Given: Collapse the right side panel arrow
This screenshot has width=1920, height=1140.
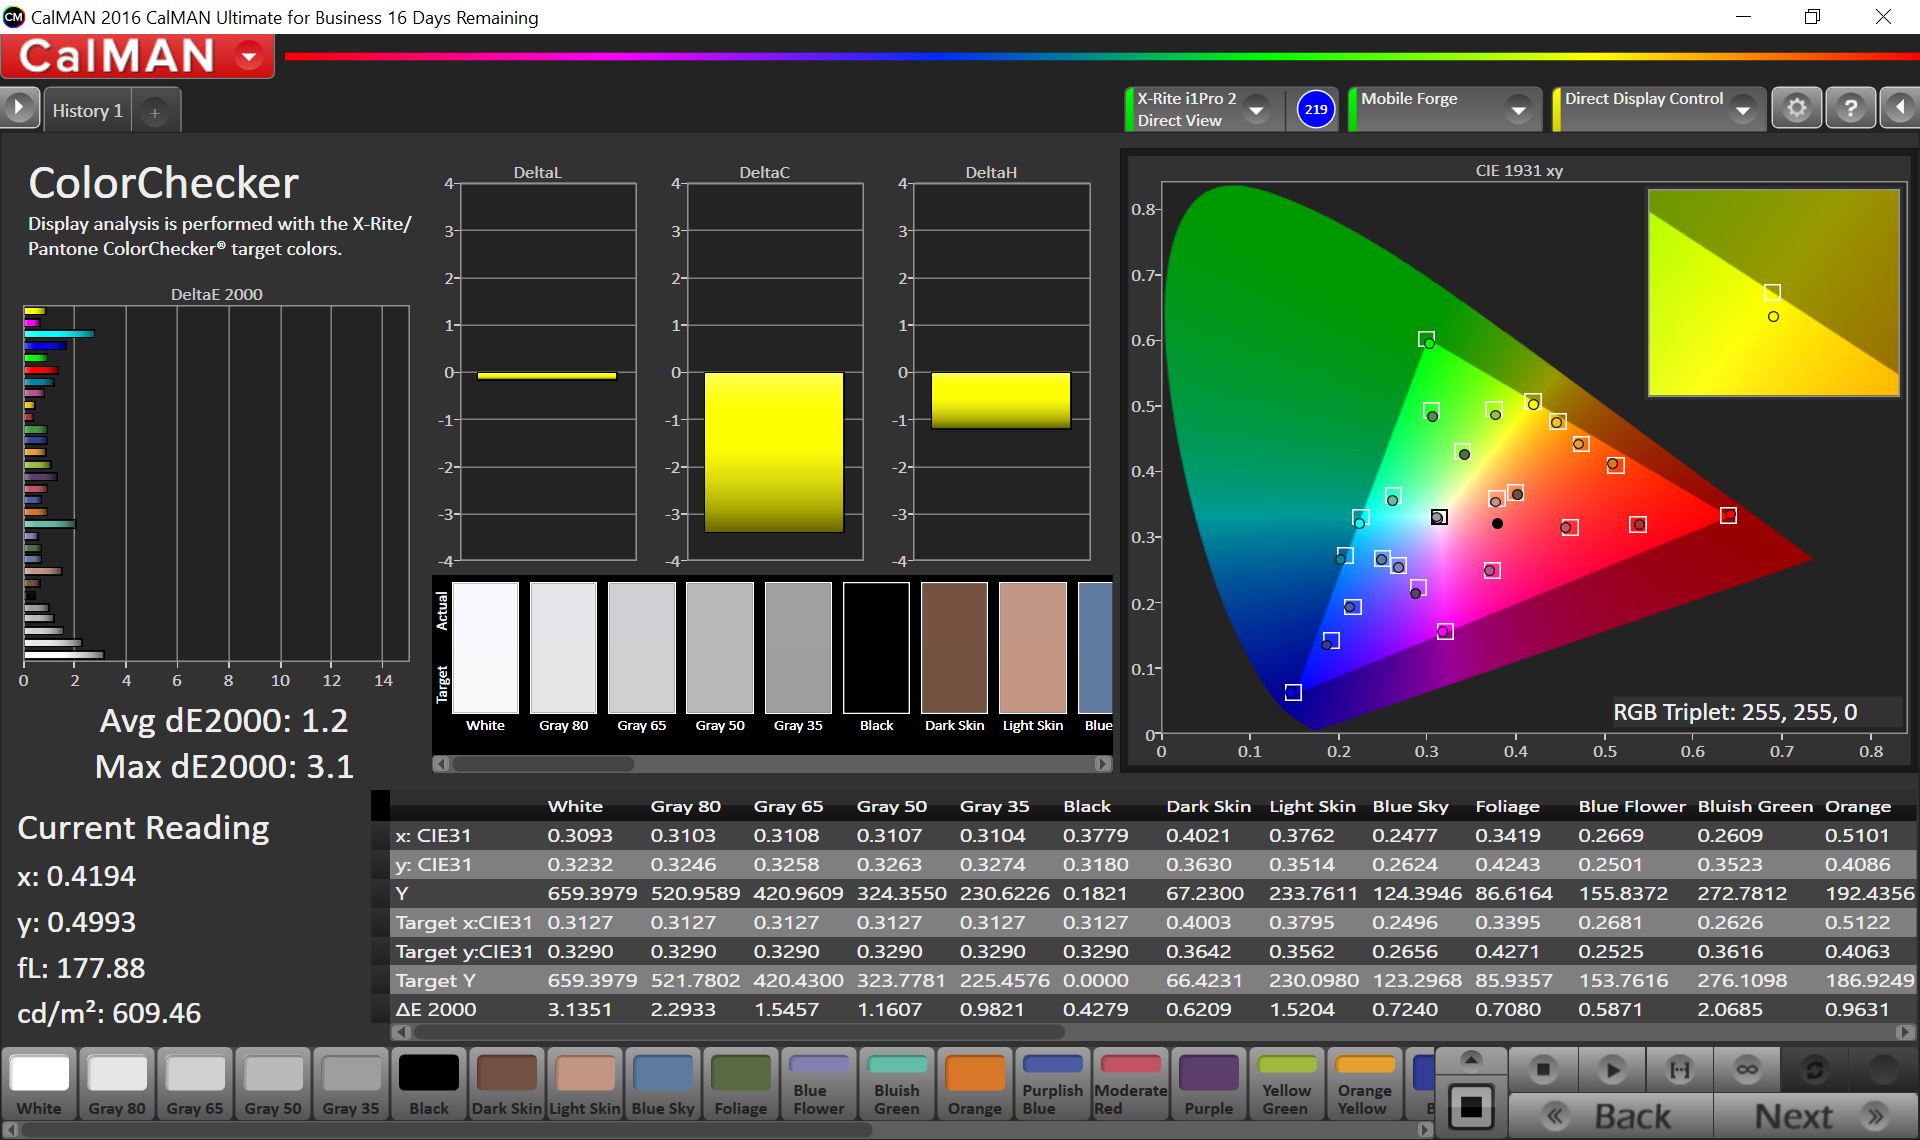Looking at the screenshot, I should pyautogui.click(x=1899, y=108).
